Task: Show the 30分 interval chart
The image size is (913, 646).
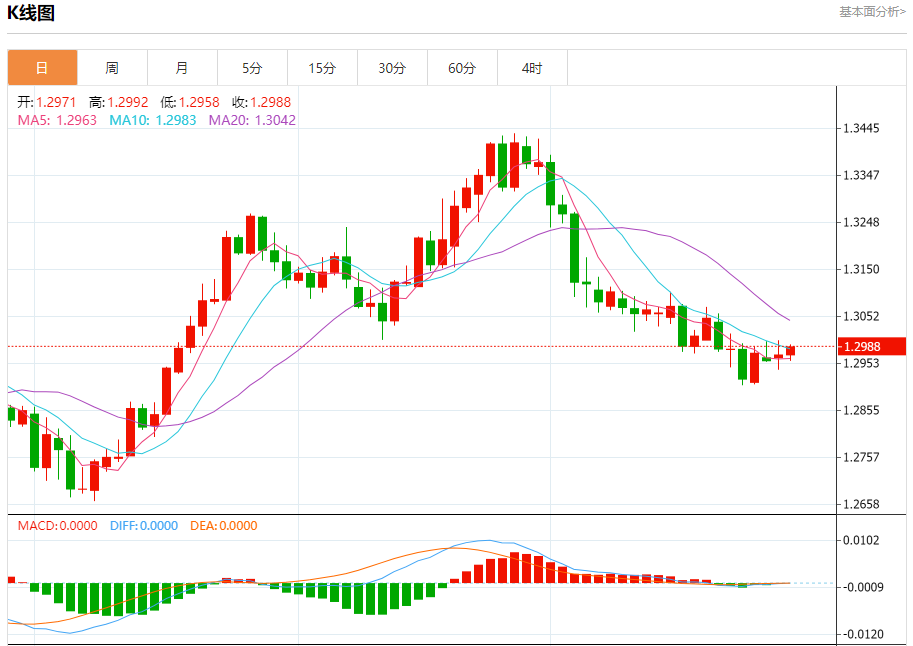Action: [x=392, y=68]
